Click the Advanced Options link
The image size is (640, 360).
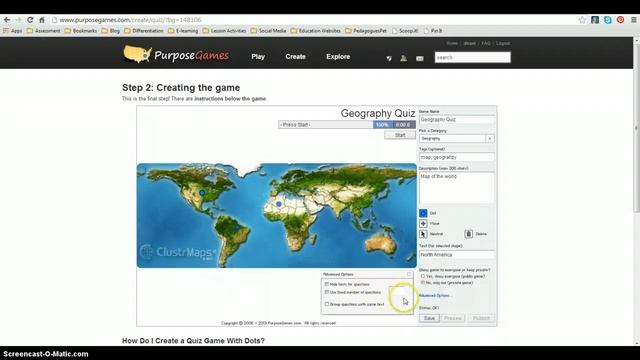[435, 296]
